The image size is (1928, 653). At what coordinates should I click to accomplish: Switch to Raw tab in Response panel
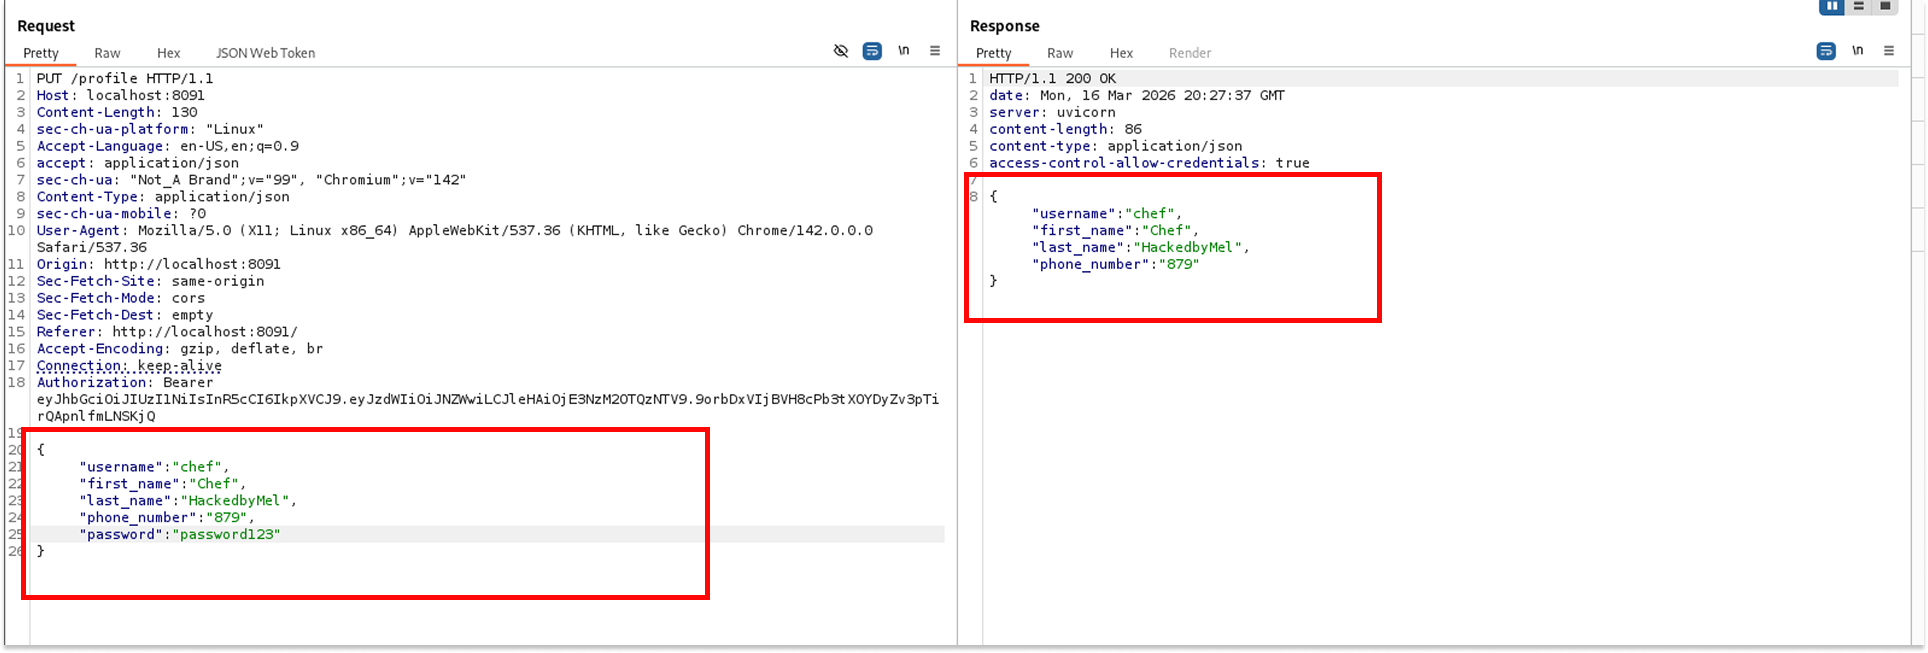pos(1060,53)
